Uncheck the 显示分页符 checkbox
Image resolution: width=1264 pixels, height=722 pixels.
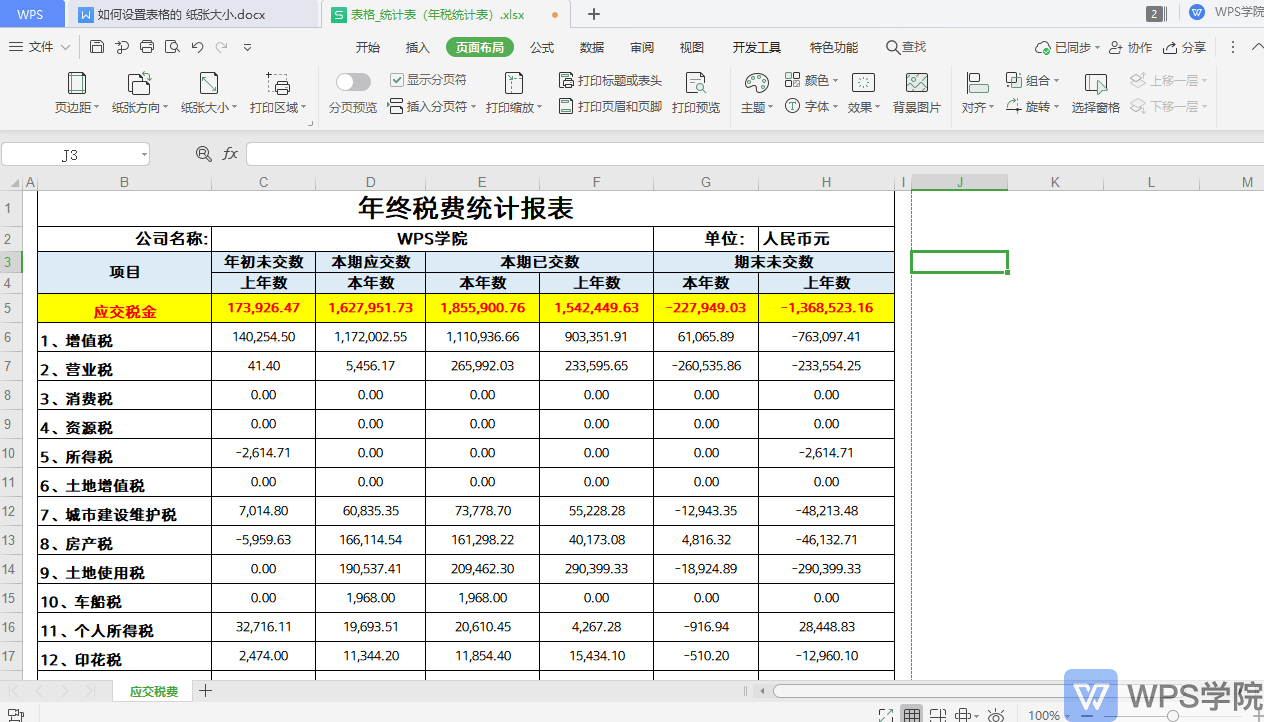click(397, 80)
